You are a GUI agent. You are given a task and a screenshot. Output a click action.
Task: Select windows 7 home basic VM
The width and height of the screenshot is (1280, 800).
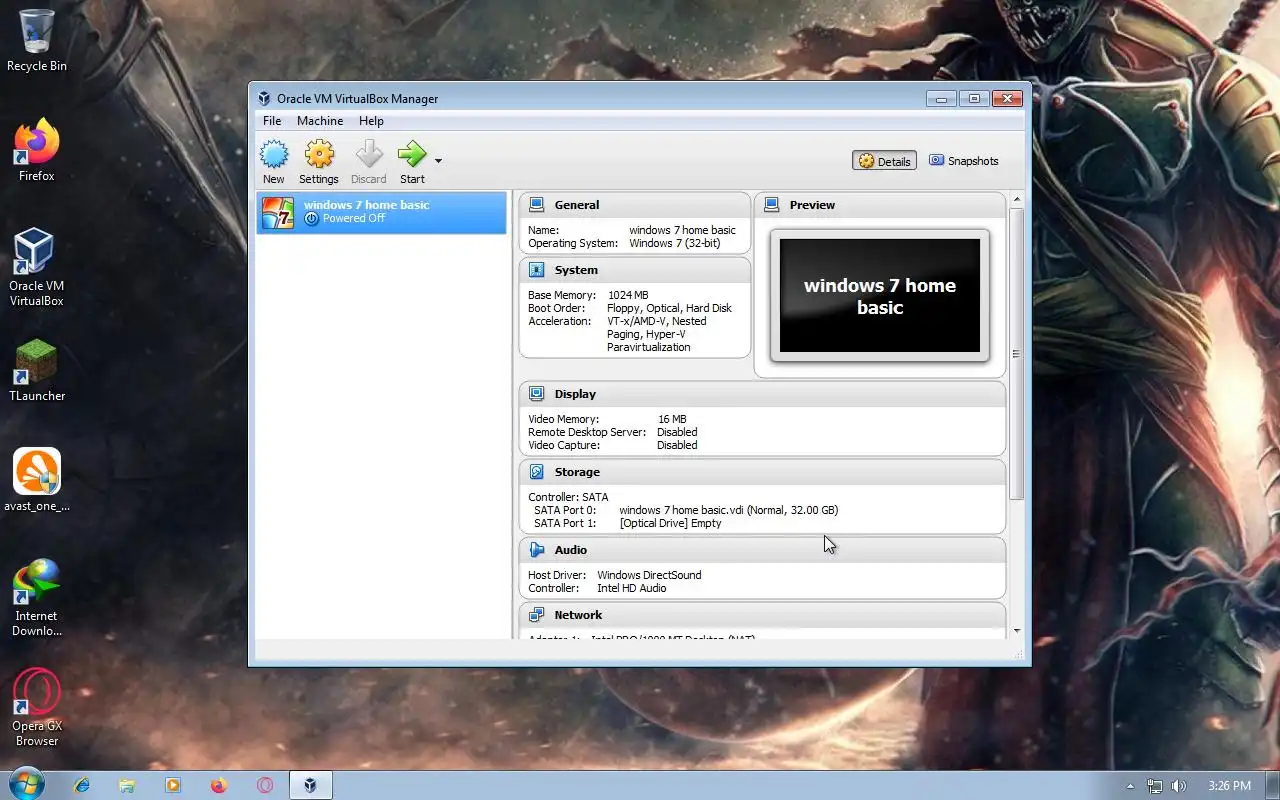(381, 212)
